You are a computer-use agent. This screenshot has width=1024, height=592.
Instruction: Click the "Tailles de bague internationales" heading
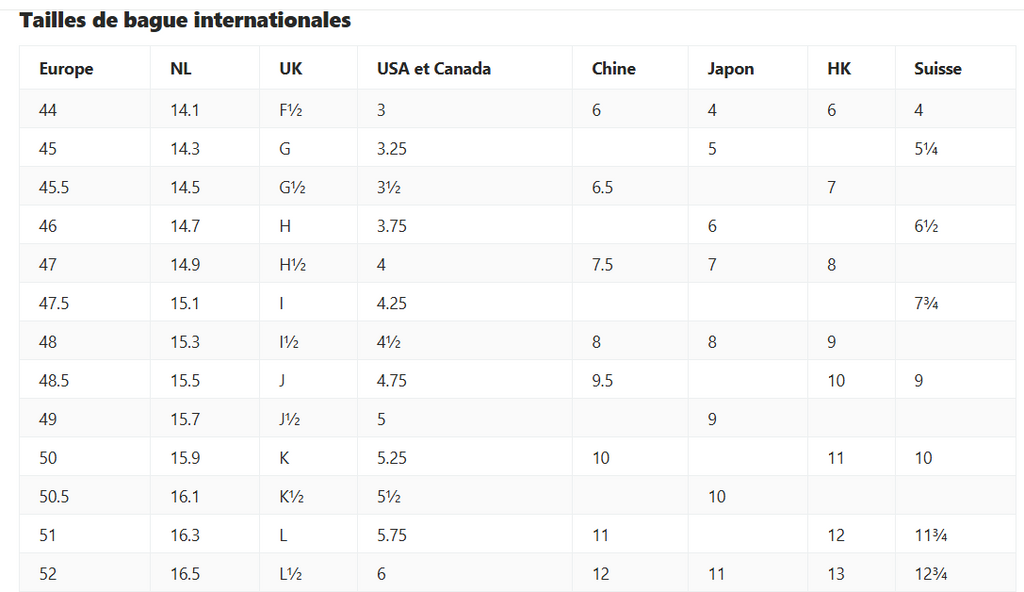click(185, 20)
